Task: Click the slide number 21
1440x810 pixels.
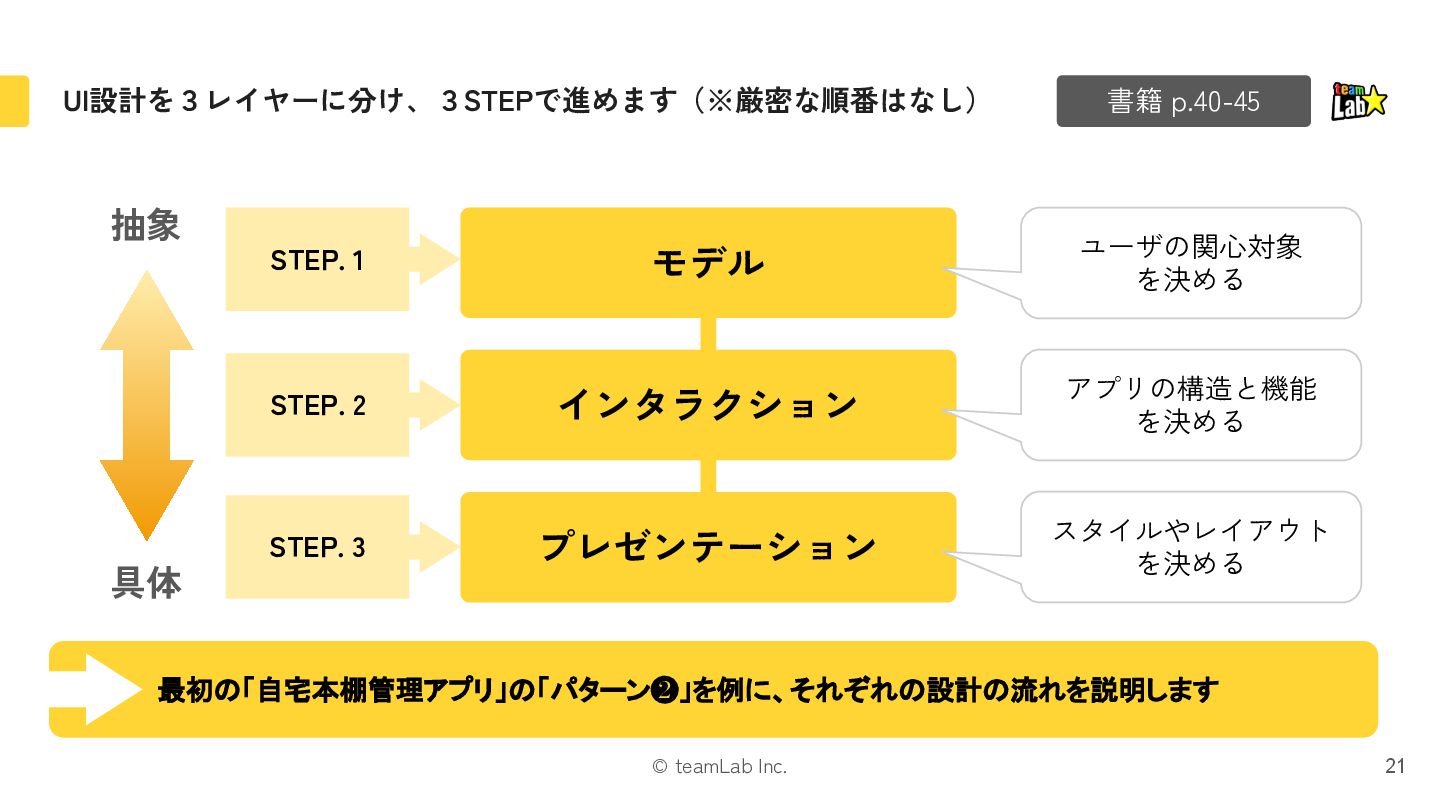Action: (x=1395, y=767)
